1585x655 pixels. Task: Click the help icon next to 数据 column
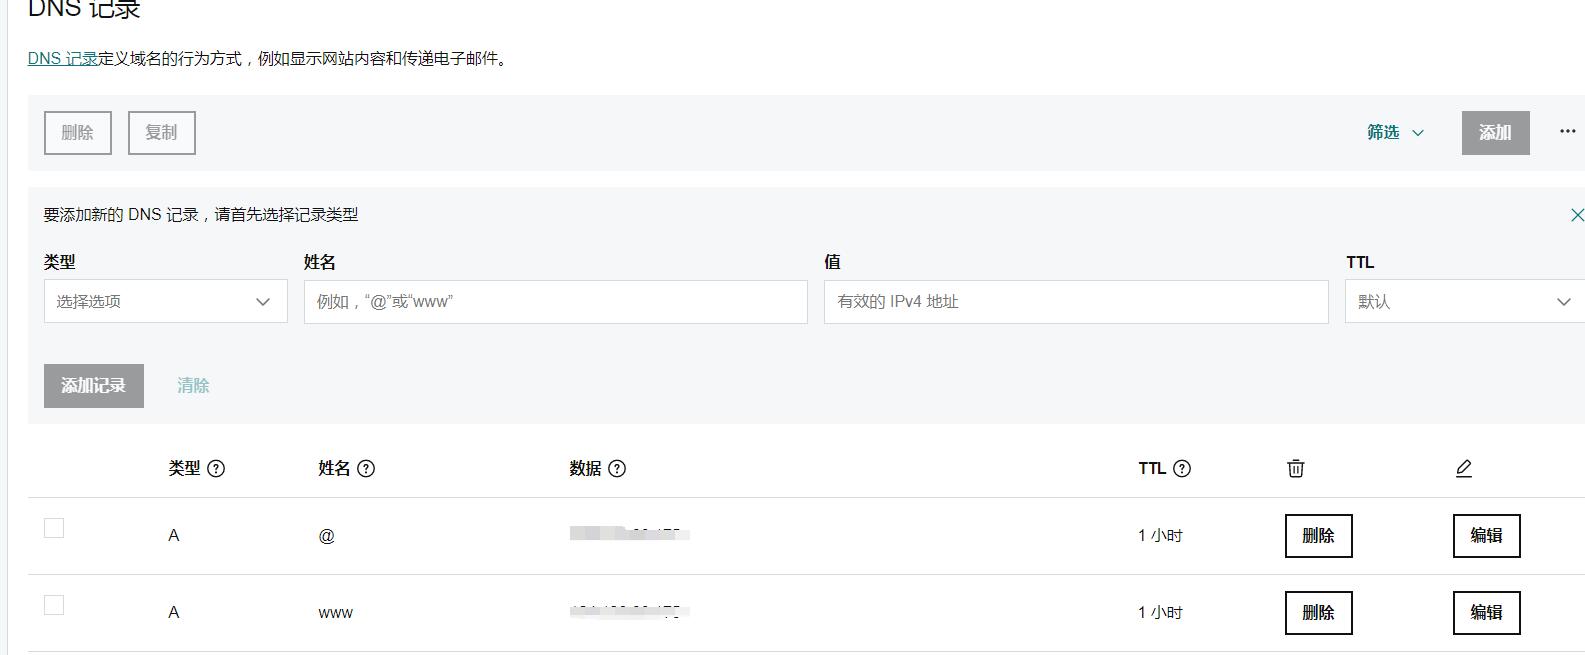click(x=617, y=468)
